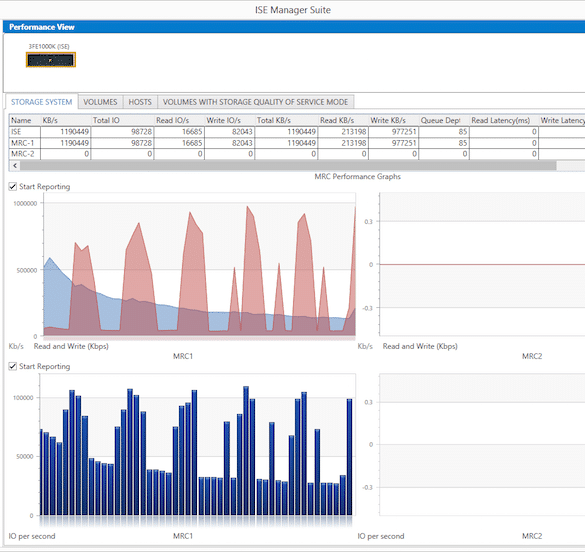Click the Read KB/s column header
The height and width of the screenshot is (552, 585).
coord(343,120)
